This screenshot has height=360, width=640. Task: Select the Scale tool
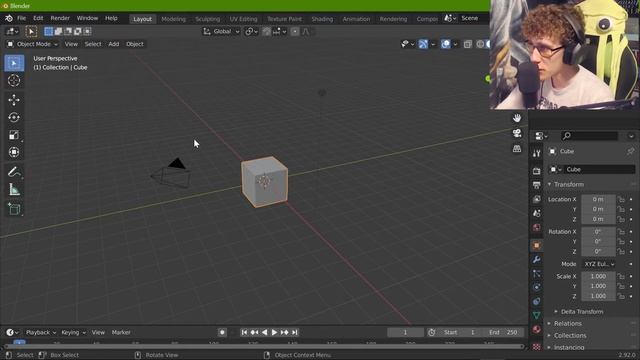pyautogui.click(x=14, y=135)
